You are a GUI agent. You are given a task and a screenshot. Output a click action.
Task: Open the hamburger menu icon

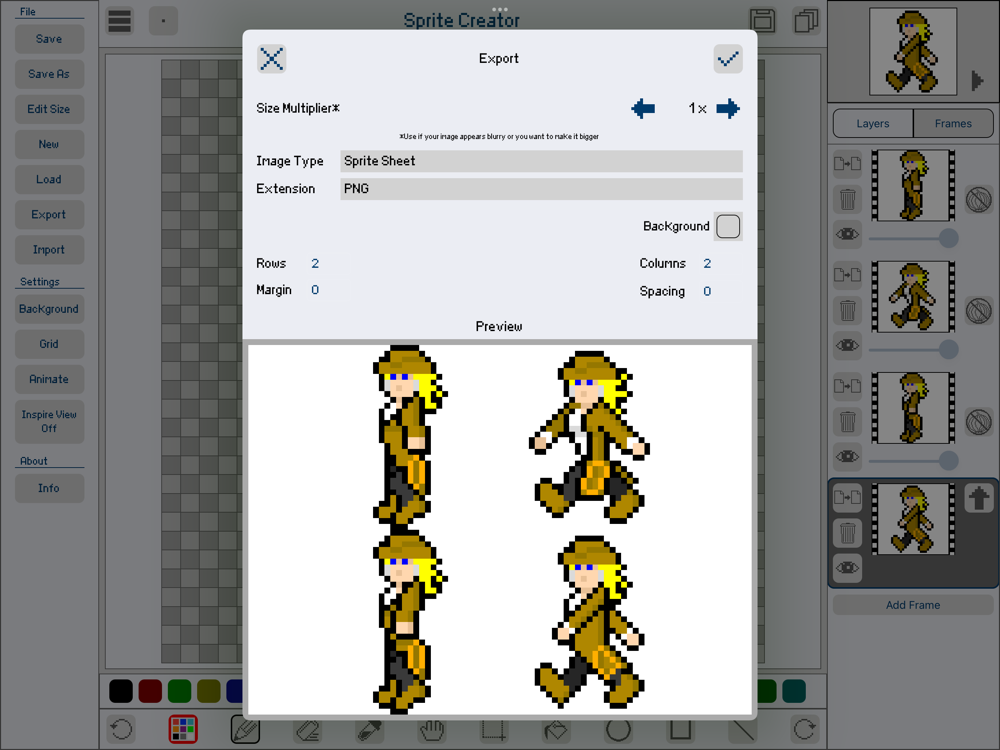click(x=120, y=21)
